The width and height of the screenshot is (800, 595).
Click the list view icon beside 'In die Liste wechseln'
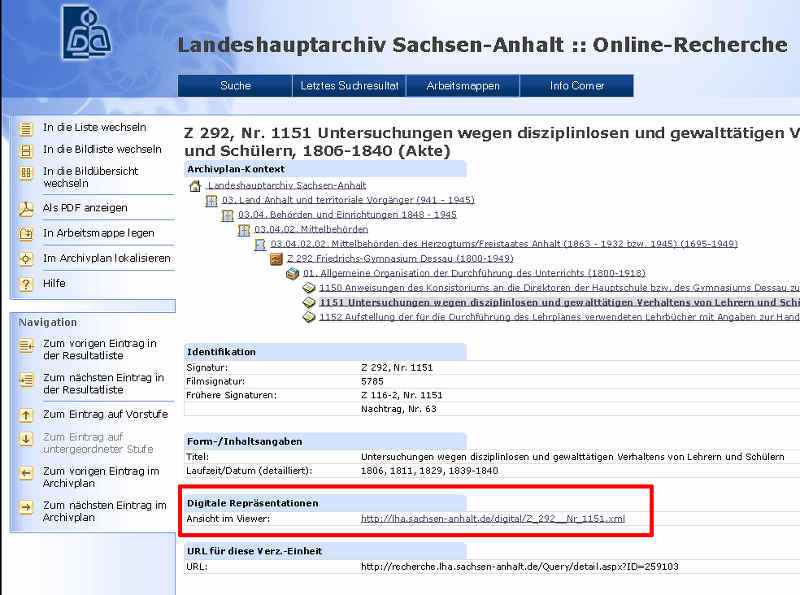(26, 129)
